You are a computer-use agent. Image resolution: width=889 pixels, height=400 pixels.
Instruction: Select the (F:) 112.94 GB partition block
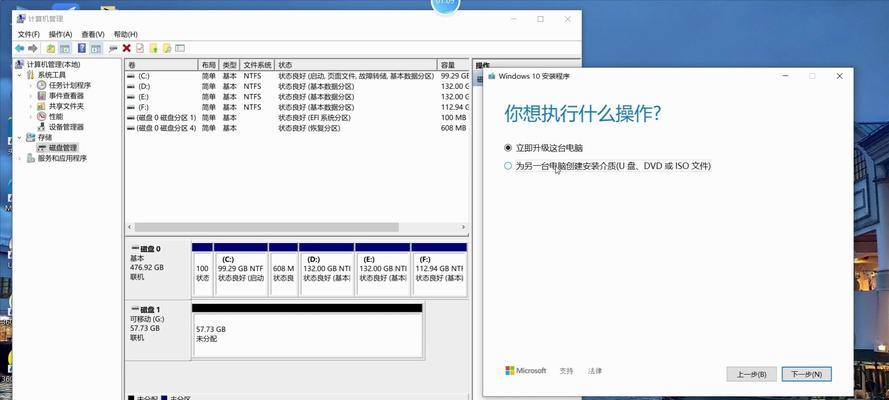click(x=439, y=270)
